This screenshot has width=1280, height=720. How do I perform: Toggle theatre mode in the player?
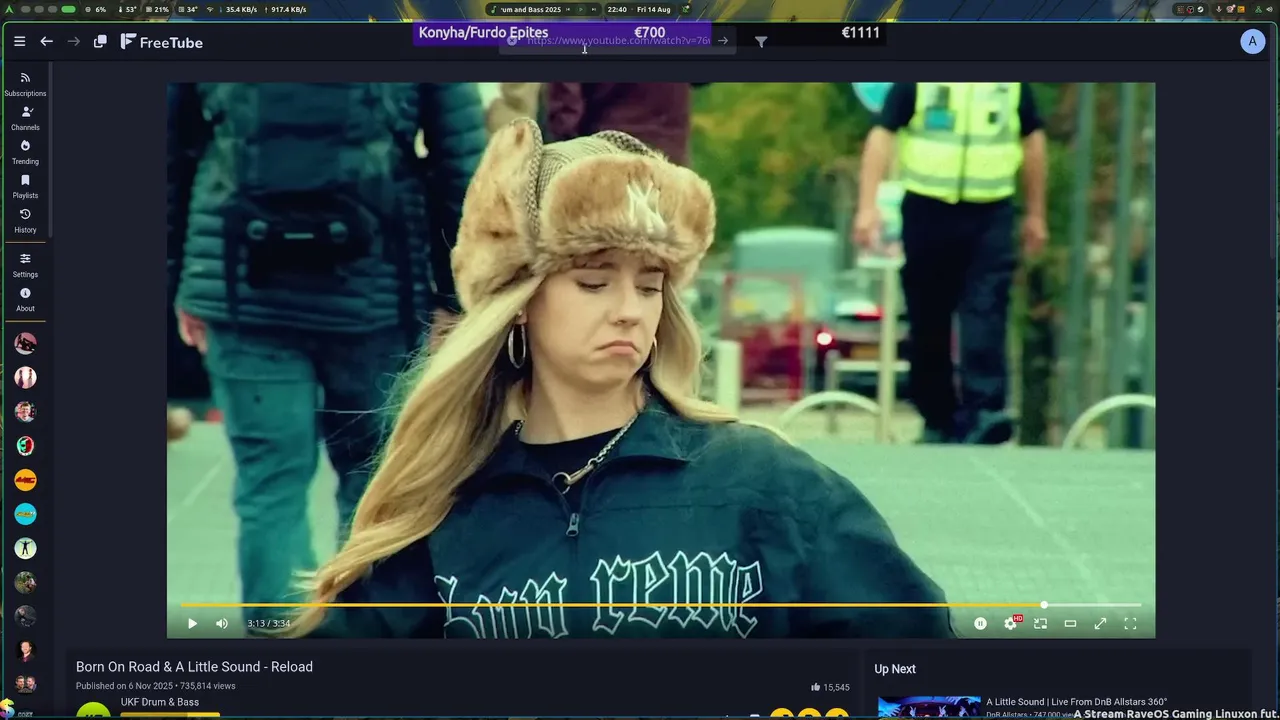click(1070, 624)
